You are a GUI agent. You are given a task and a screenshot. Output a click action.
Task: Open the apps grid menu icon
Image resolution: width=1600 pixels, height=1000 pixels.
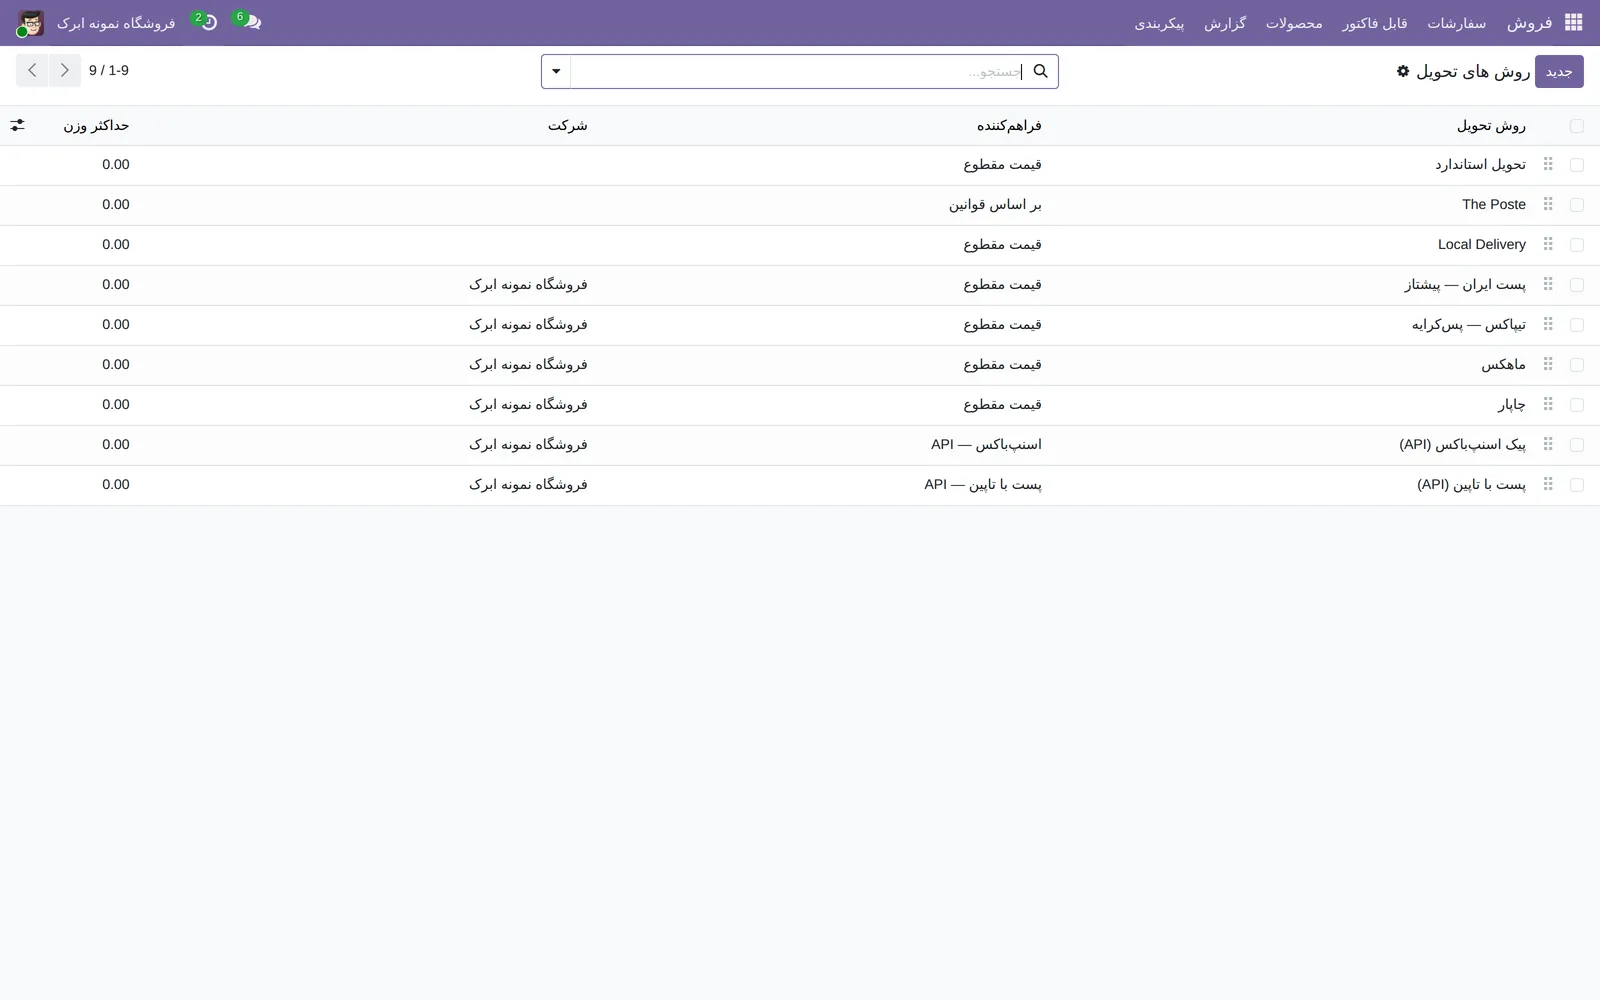[x=1573, y=22]
